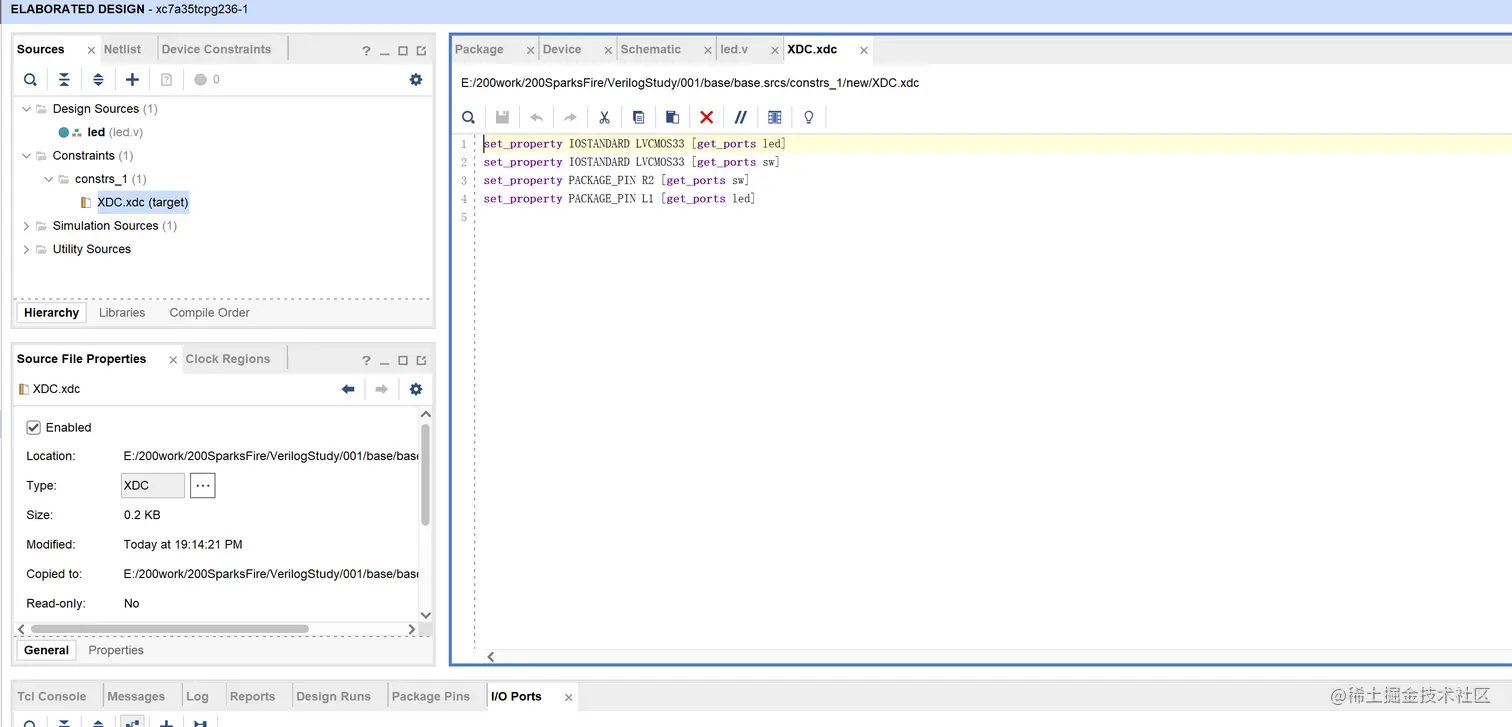Collapse all in the Sources panel

tap(64, 80)
